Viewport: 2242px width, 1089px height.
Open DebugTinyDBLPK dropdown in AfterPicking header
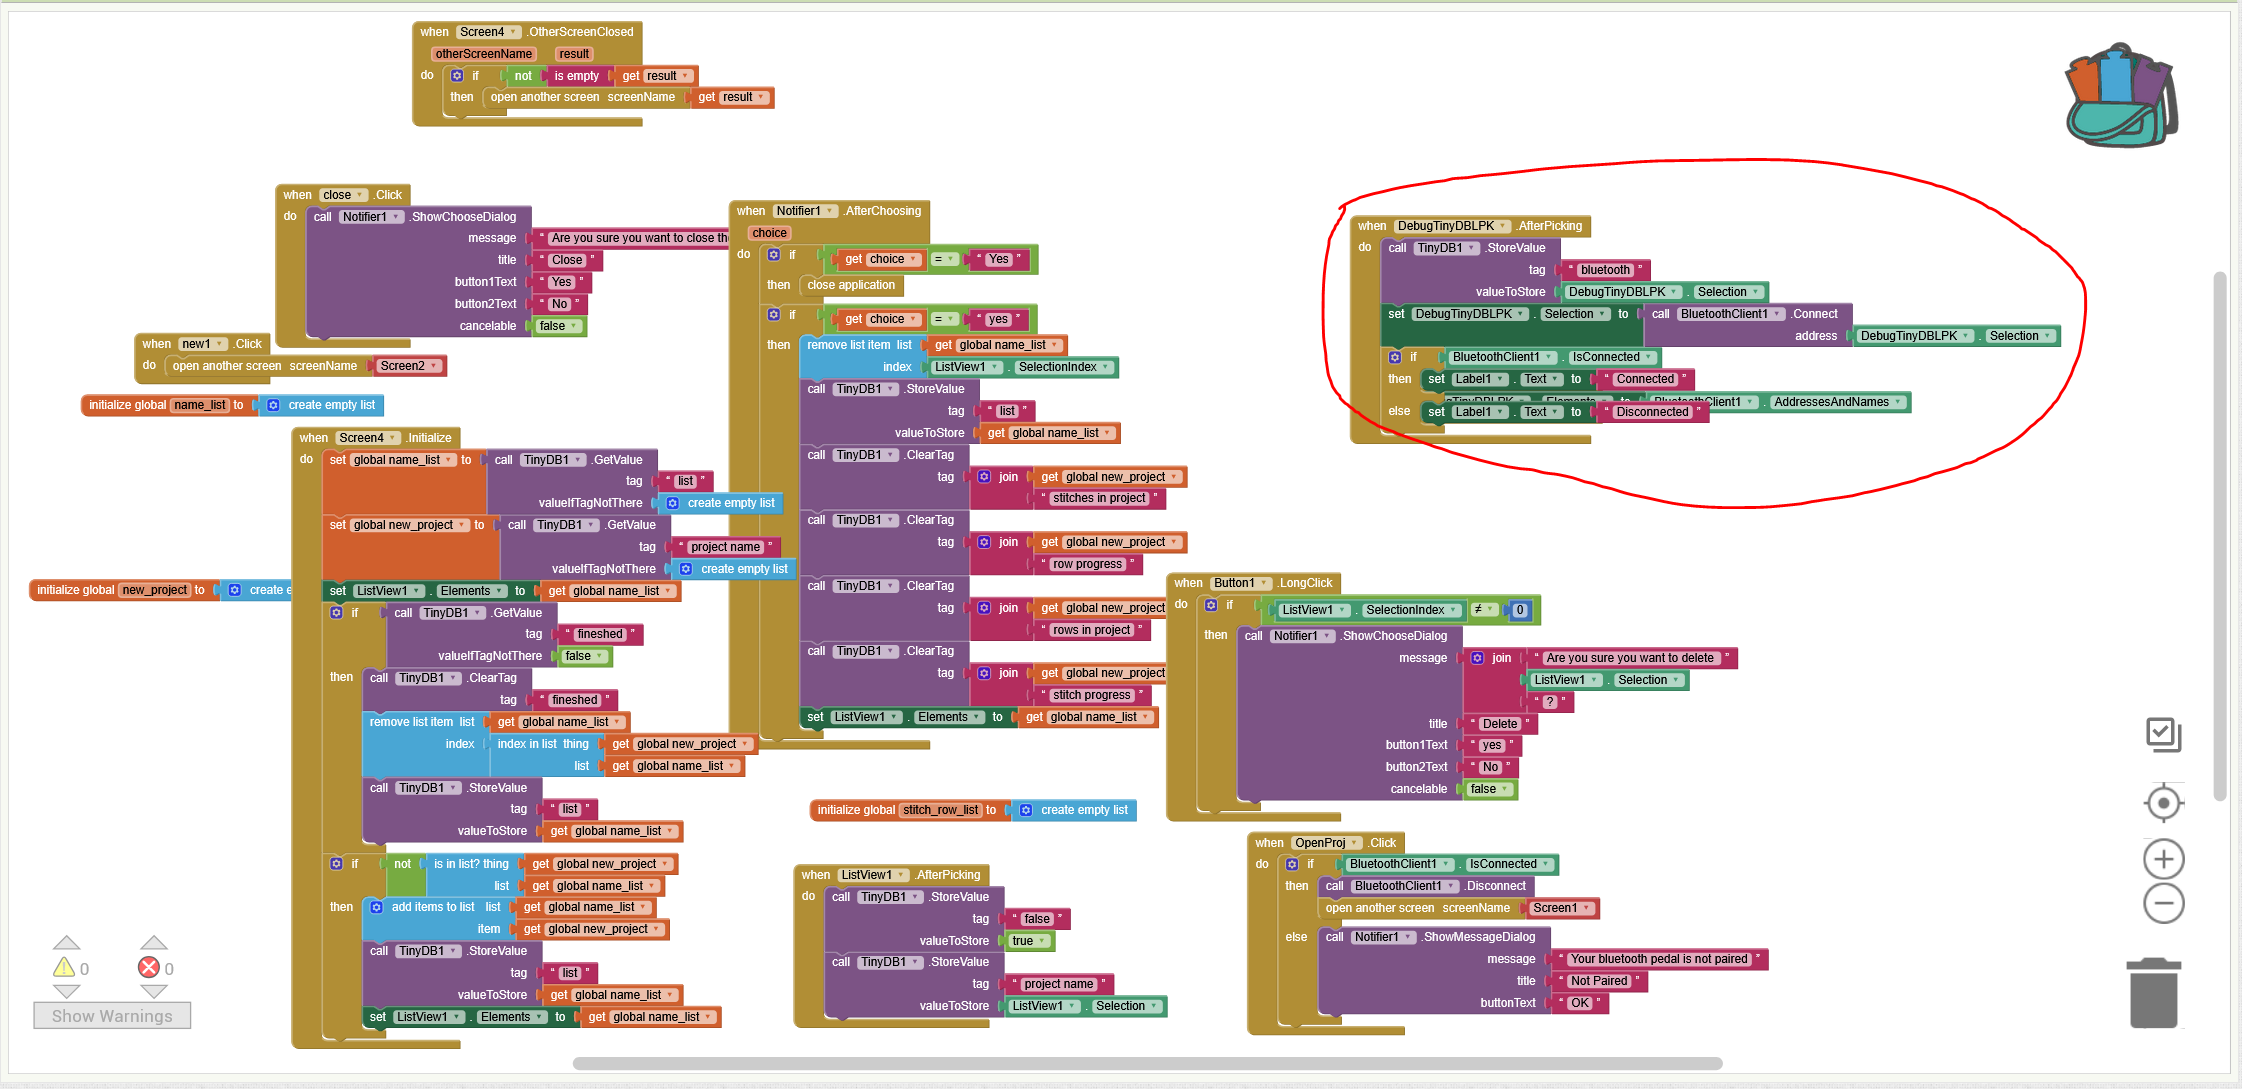click(x=1452, y=226)
